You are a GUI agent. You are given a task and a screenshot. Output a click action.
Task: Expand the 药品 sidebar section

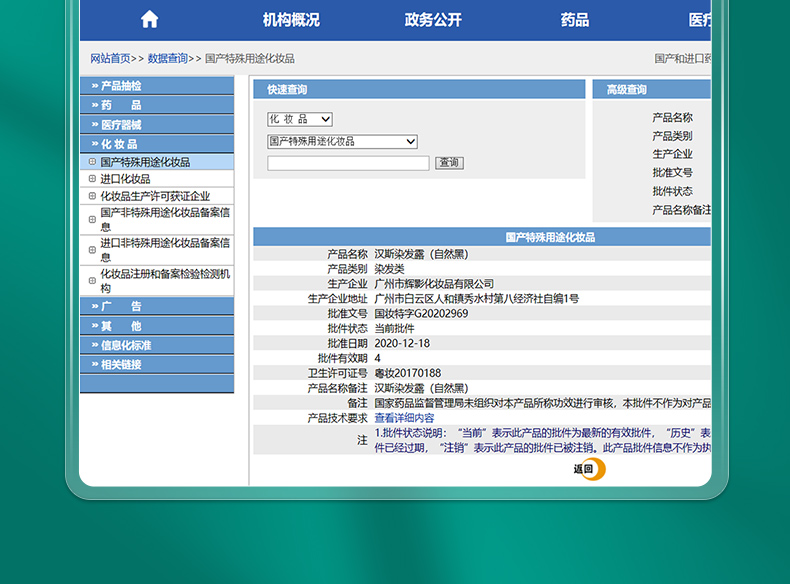click(x=157, y=105)
